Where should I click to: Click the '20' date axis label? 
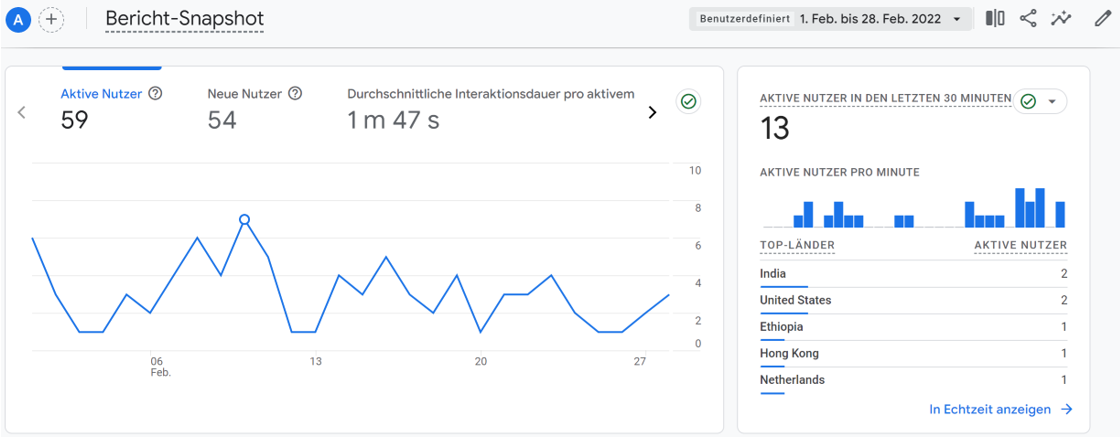(480, 361)
